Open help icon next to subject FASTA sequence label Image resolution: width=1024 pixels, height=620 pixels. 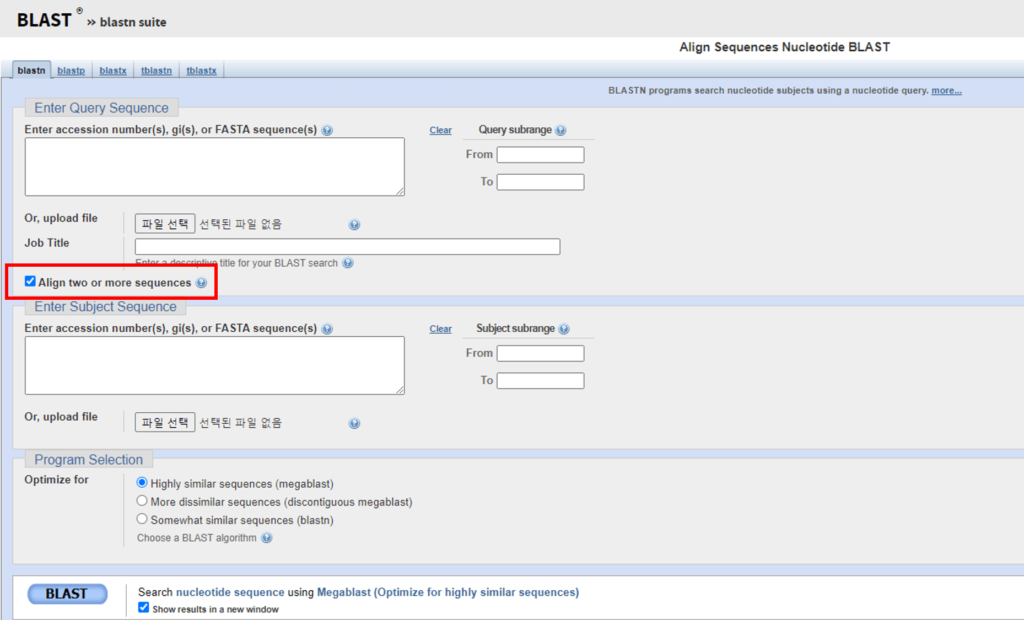[327, 329]
